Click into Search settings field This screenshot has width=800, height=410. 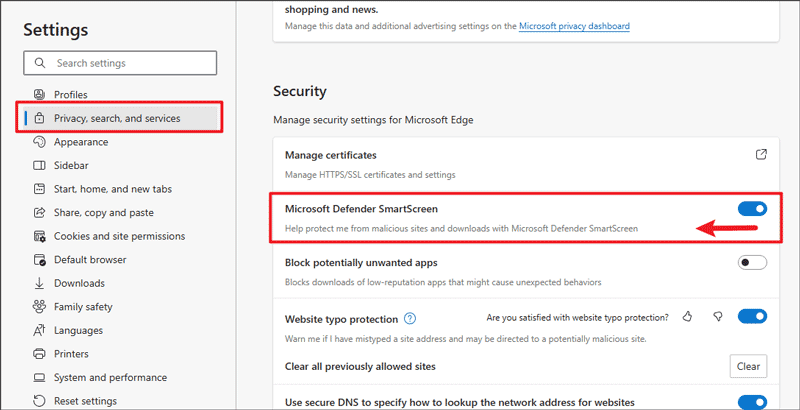pyautogui.click(x=120, y=63)
